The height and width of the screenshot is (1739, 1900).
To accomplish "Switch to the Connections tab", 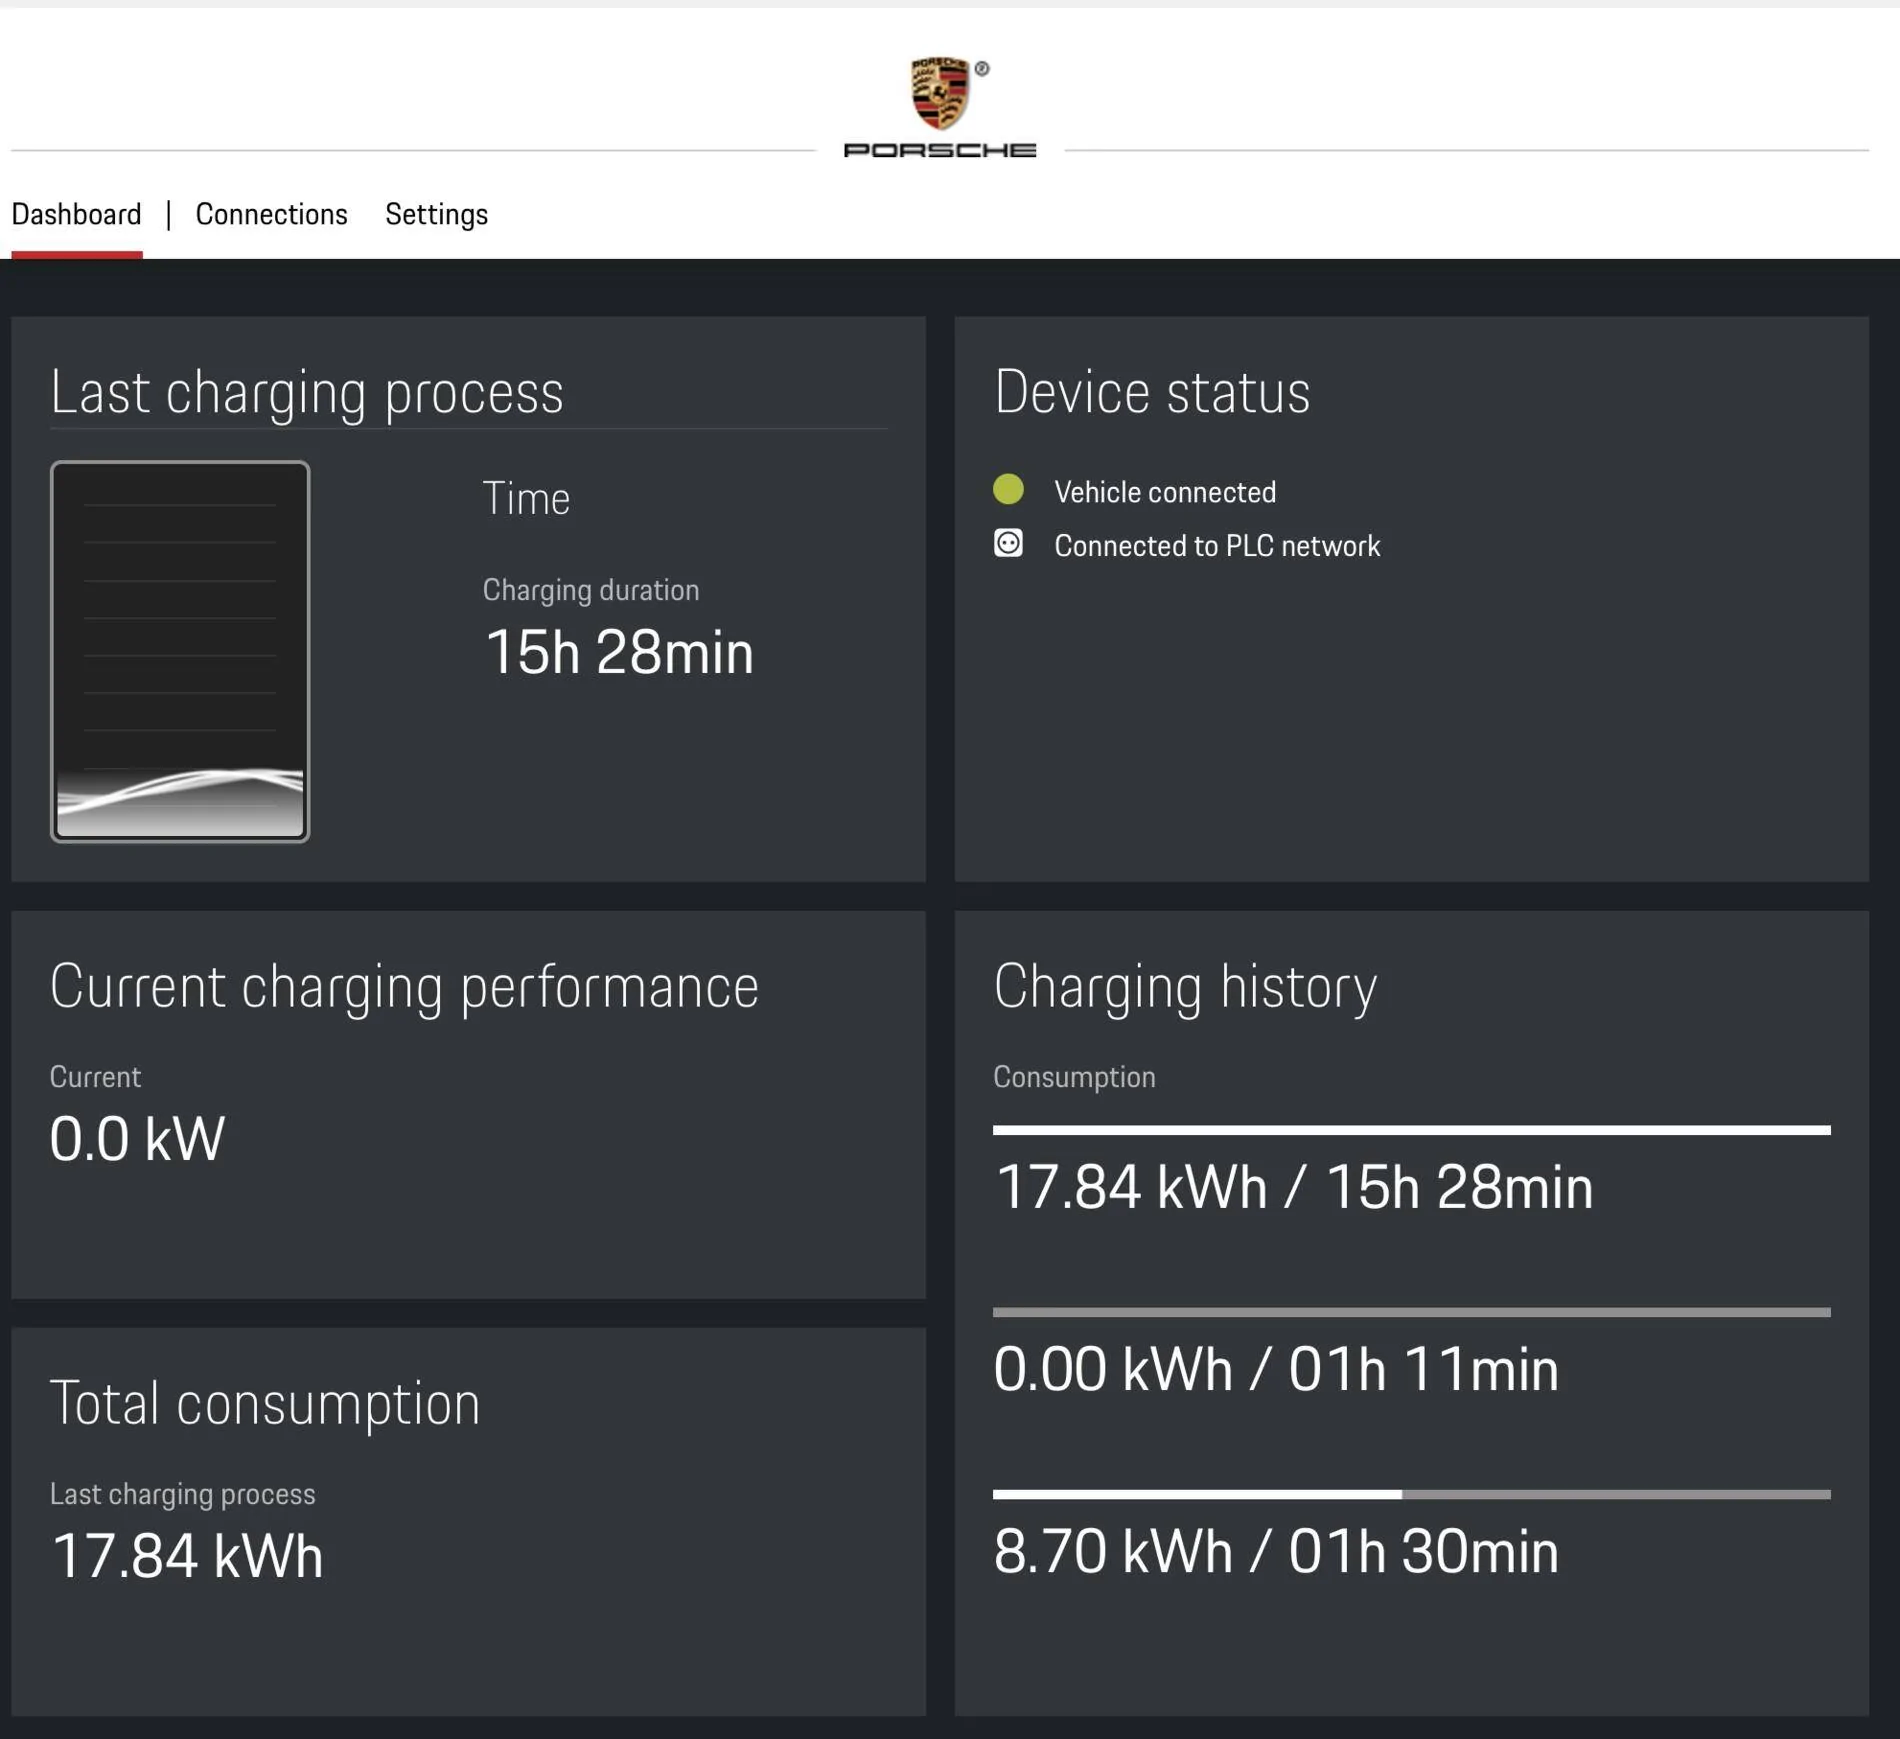I will tap(271, 214).
